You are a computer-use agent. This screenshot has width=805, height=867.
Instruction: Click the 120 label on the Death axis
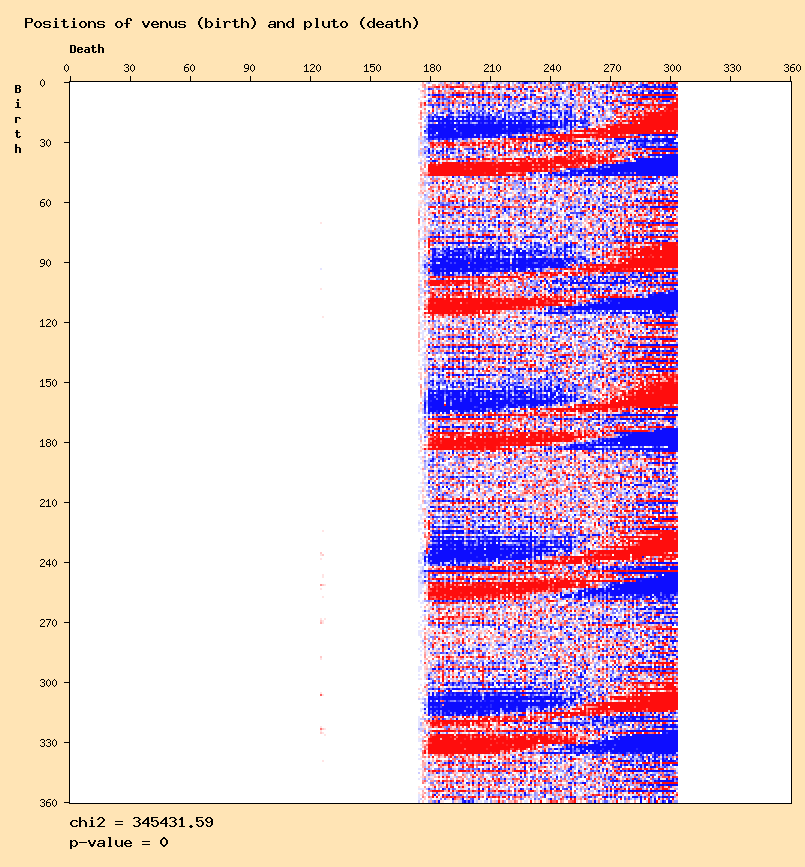(x=312, y=68)
